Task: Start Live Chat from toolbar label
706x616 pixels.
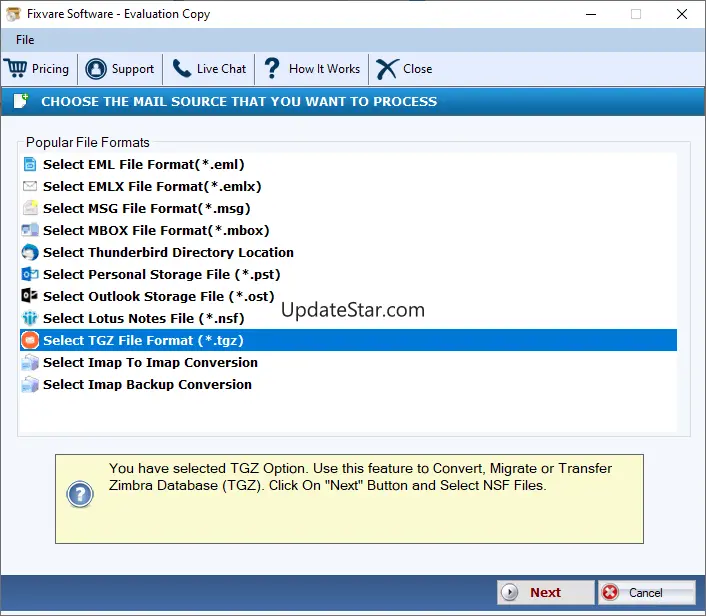Action: tap(221, 69)
